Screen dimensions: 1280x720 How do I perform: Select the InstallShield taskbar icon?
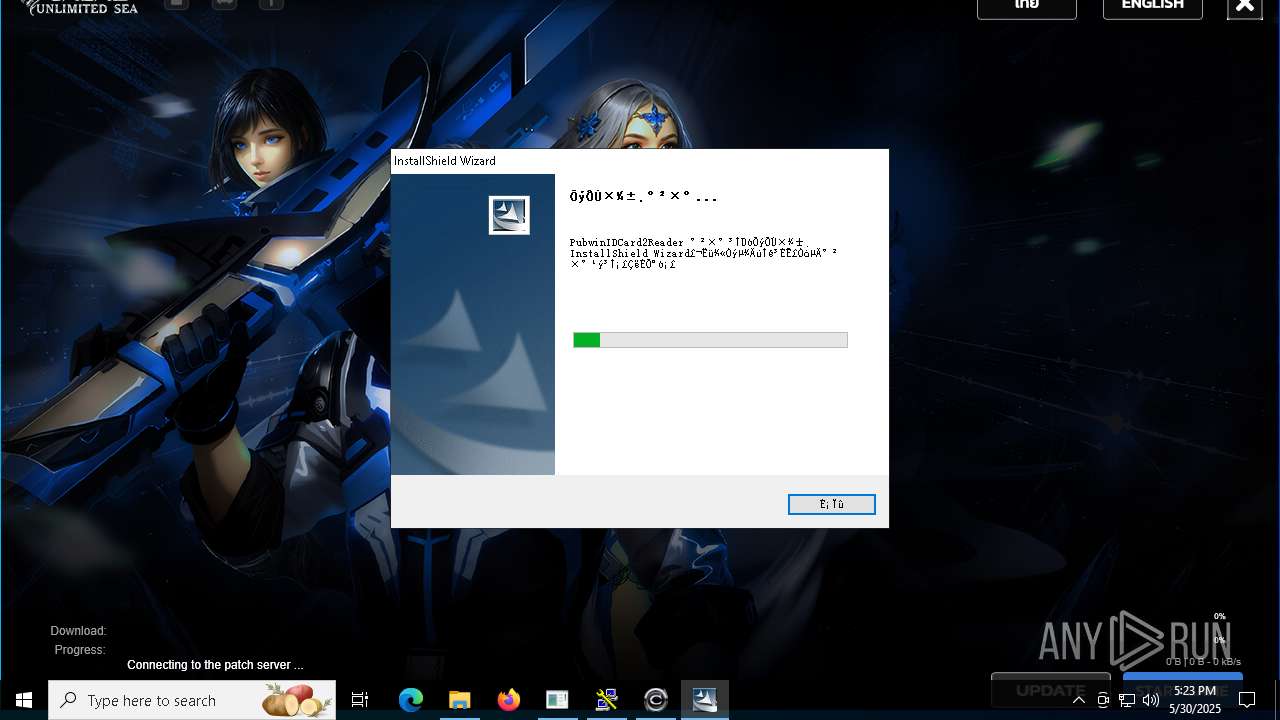tap(705, 700)
